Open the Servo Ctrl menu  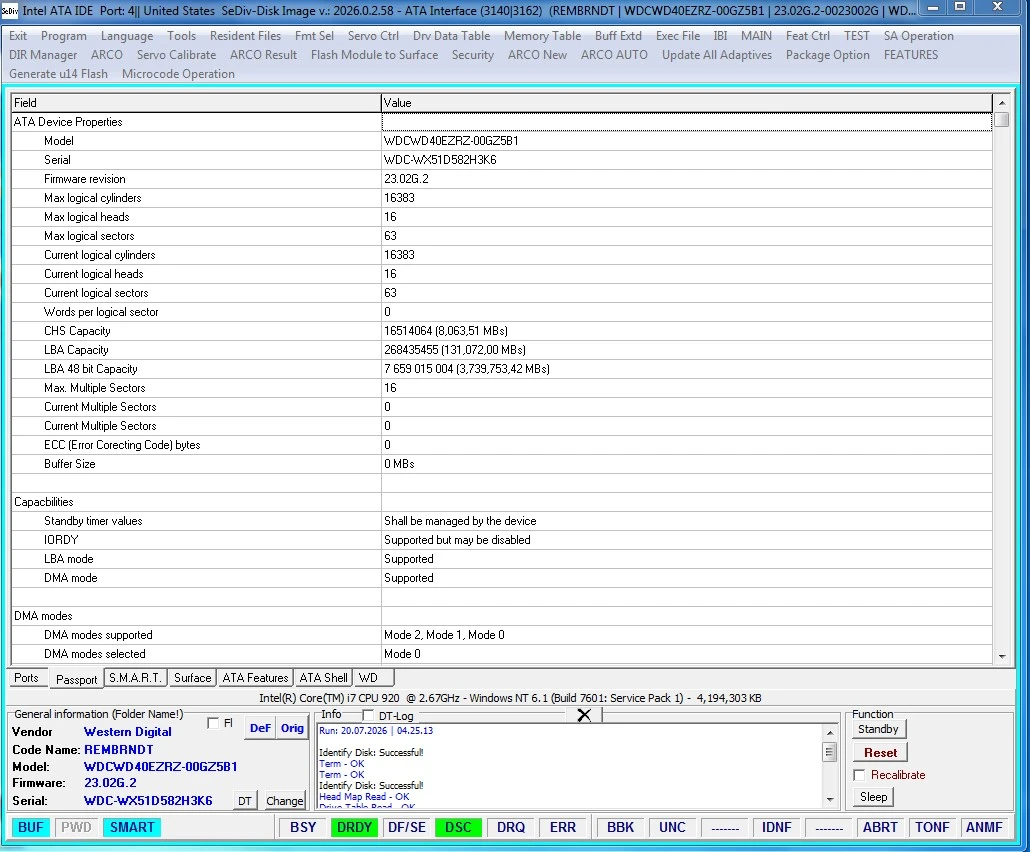[373, 36]
